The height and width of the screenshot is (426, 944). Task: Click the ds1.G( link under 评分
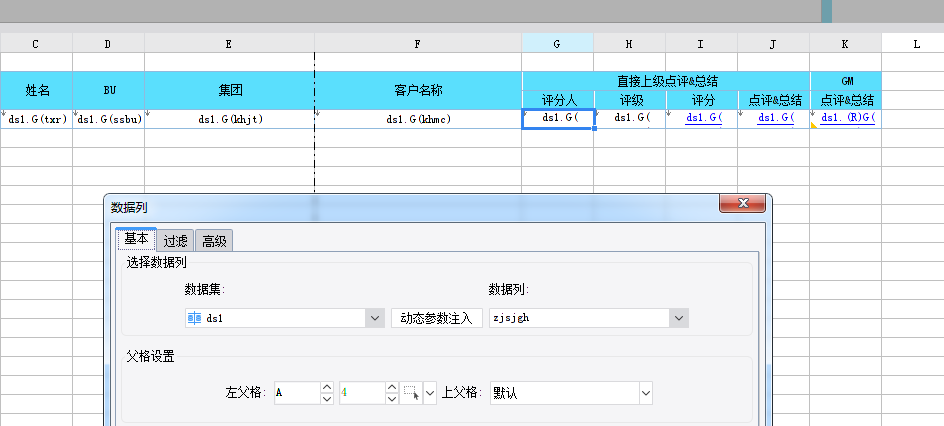[x=703, y=118]
